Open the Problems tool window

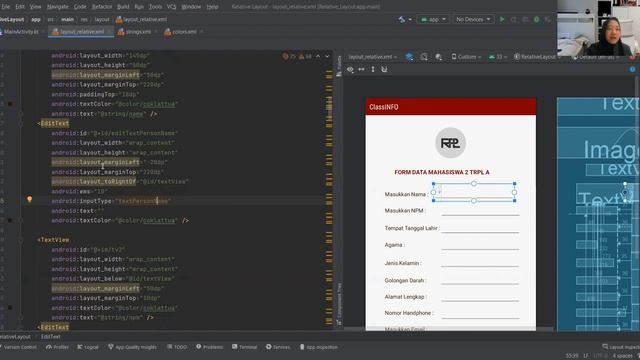209,347
